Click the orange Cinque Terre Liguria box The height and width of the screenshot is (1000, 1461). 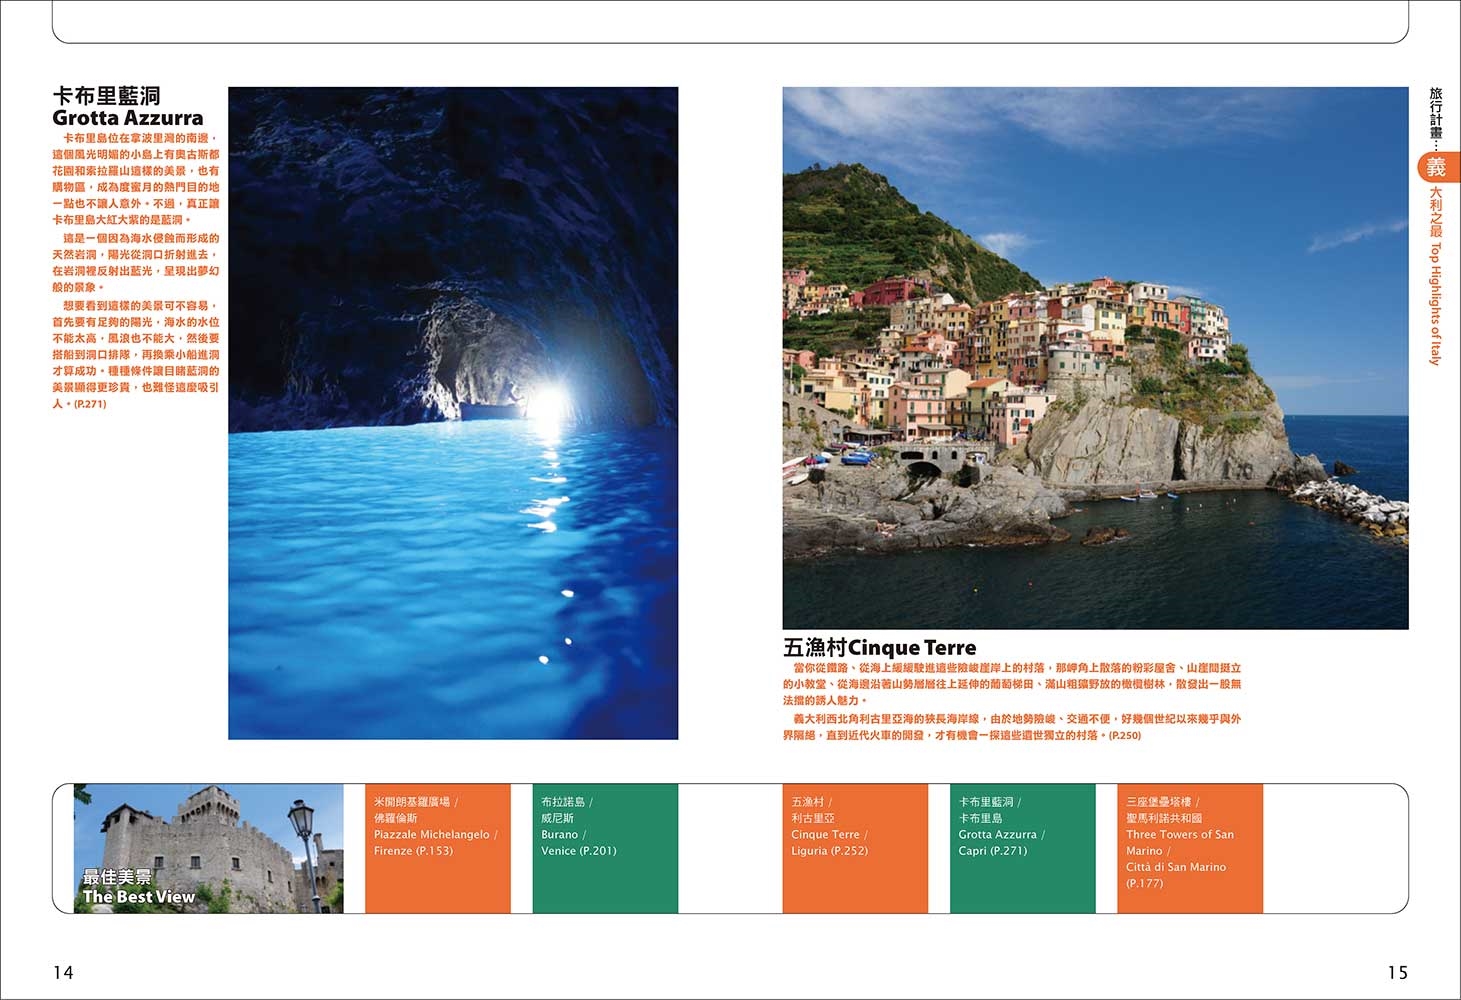click(x=854, y=848)
